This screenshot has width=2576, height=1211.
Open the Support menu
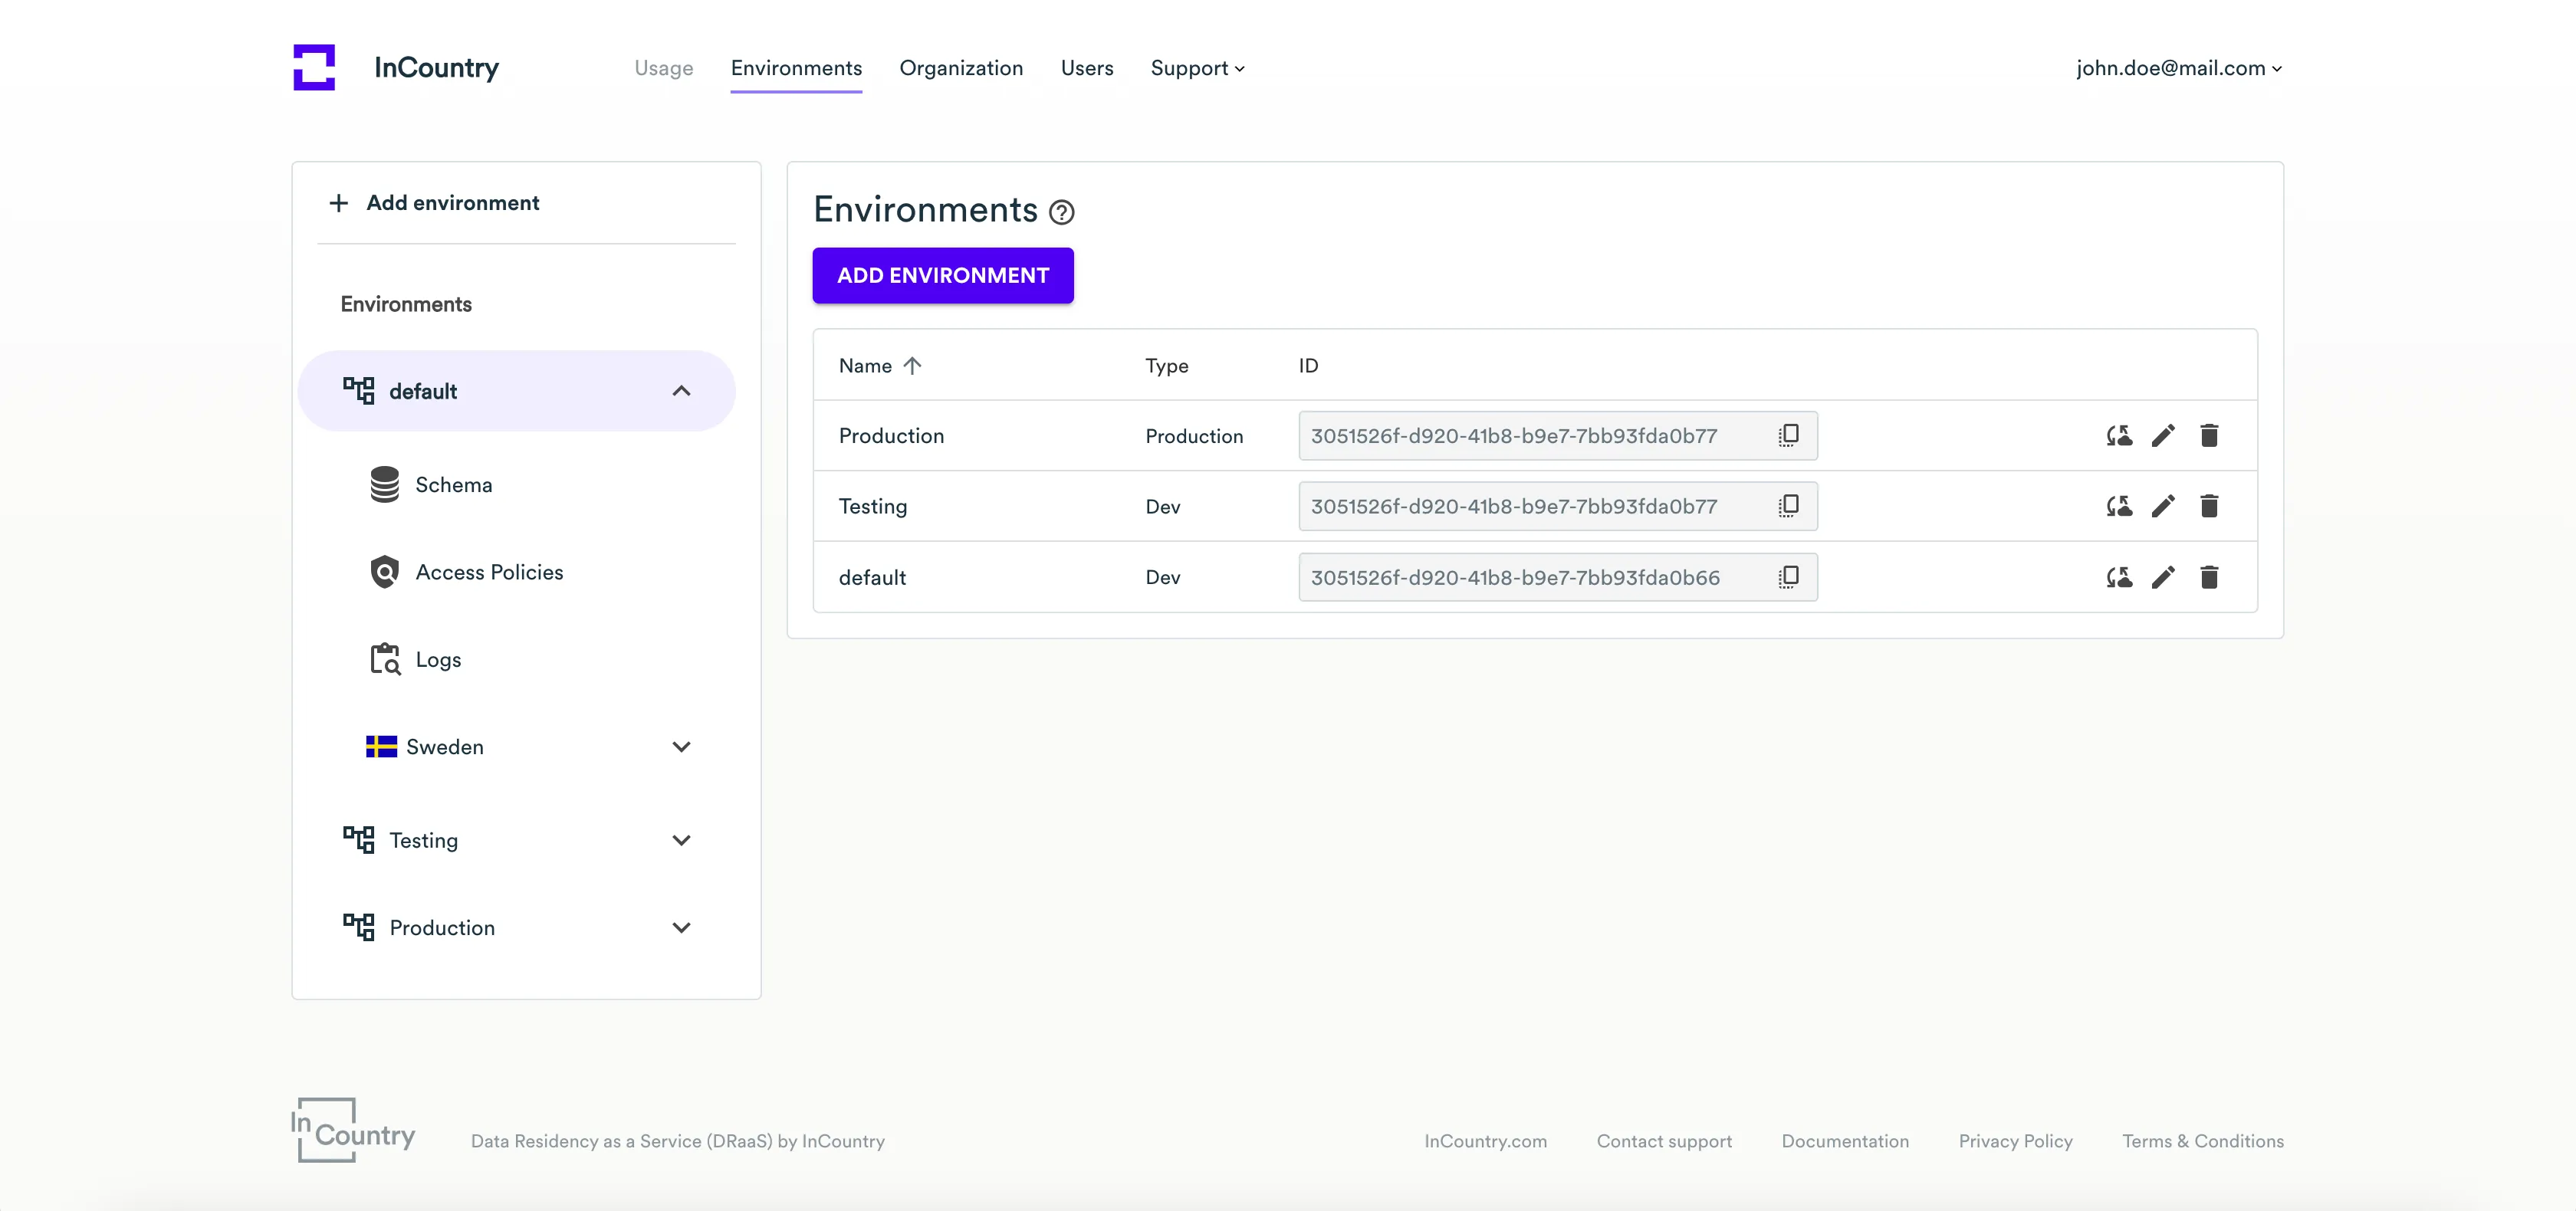coord(1197,68)
